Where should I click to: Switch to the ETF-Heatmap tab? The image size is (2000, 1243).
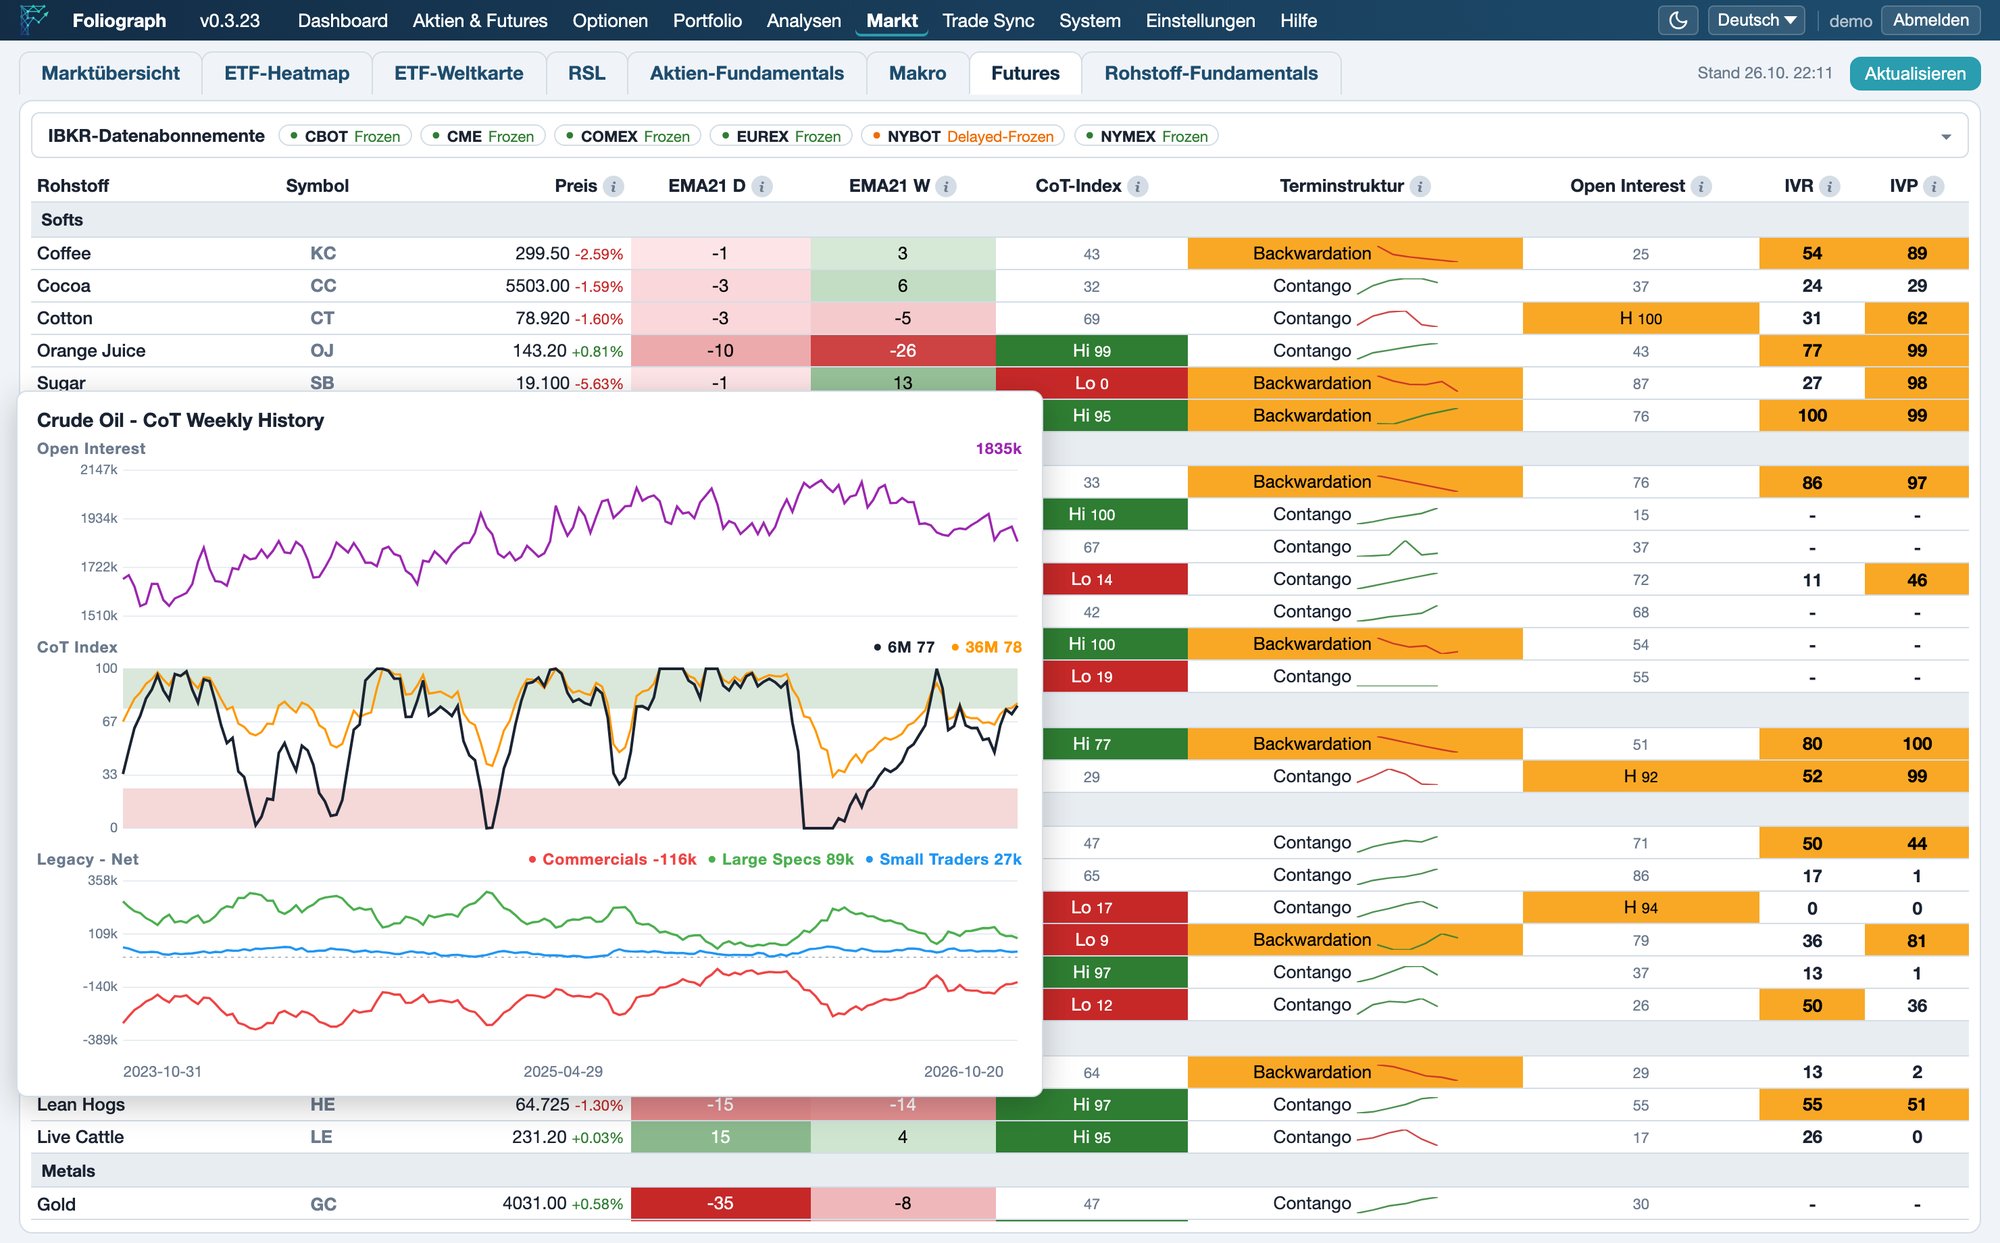[x=287, y=73]
